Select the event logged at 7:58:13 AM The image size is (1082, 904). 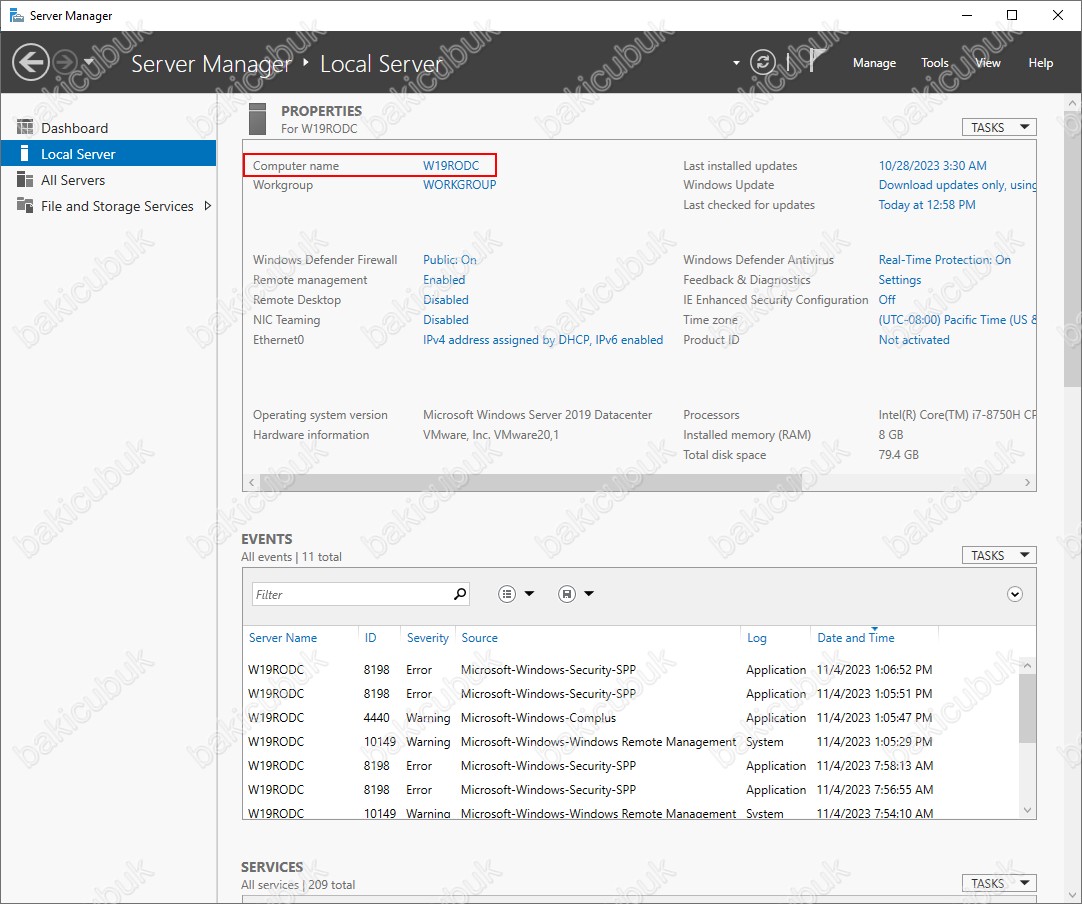click(631, 765)
